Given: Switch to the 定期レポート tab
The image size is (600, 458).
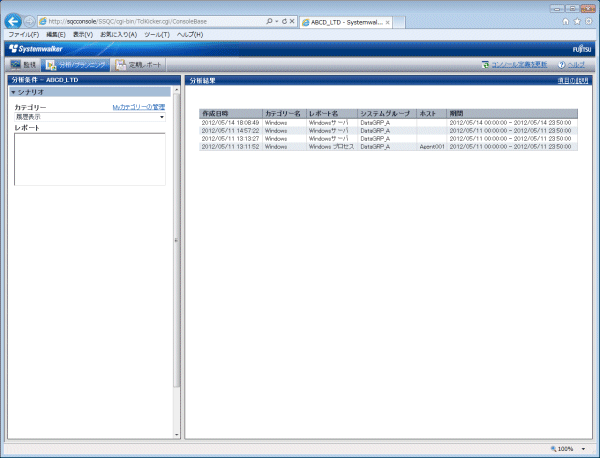Looking at the screenshot, I should click(138, 65).
